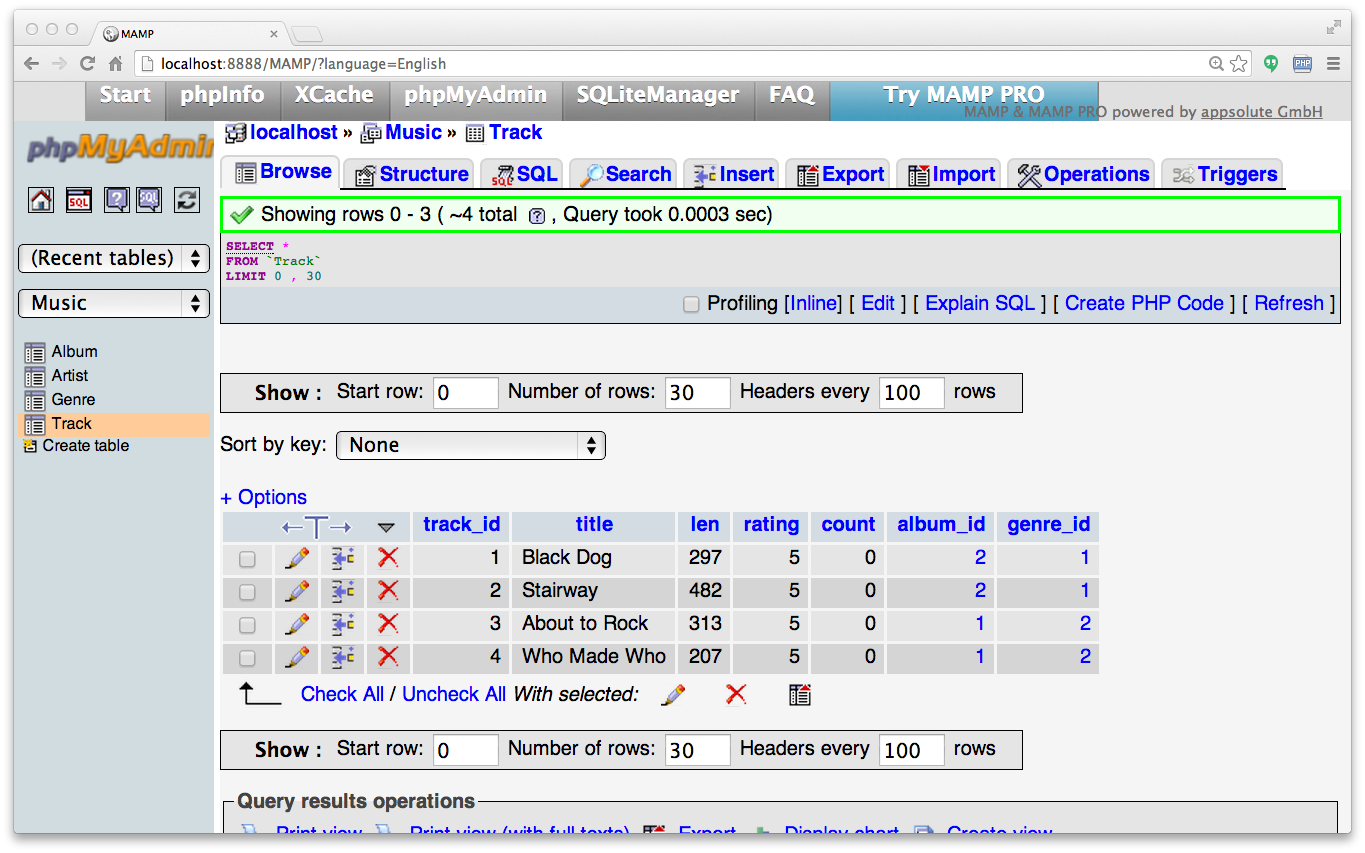
Task: Click the browser reload button
Action: point(87,63)
